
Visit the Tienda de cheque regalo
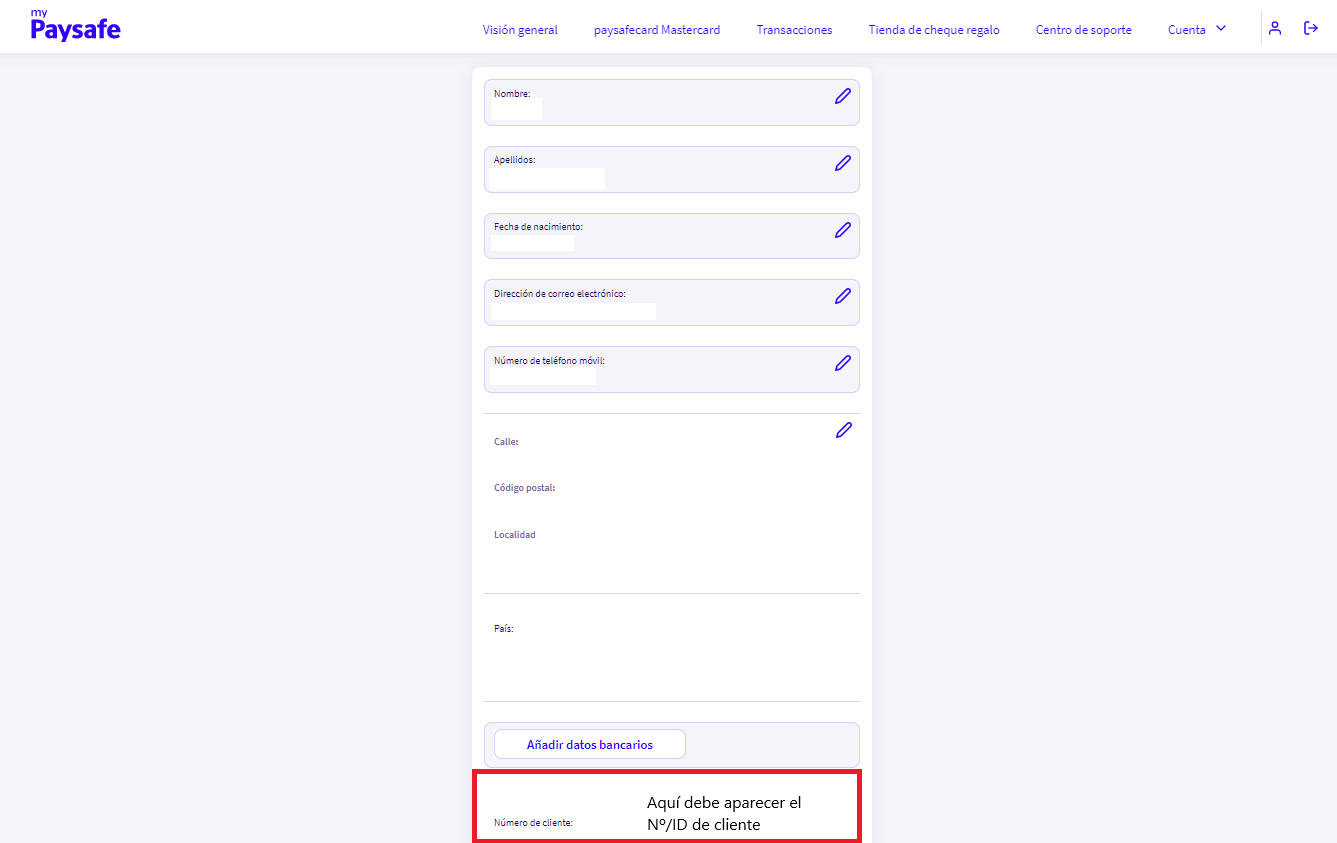[x=933, y=29]
